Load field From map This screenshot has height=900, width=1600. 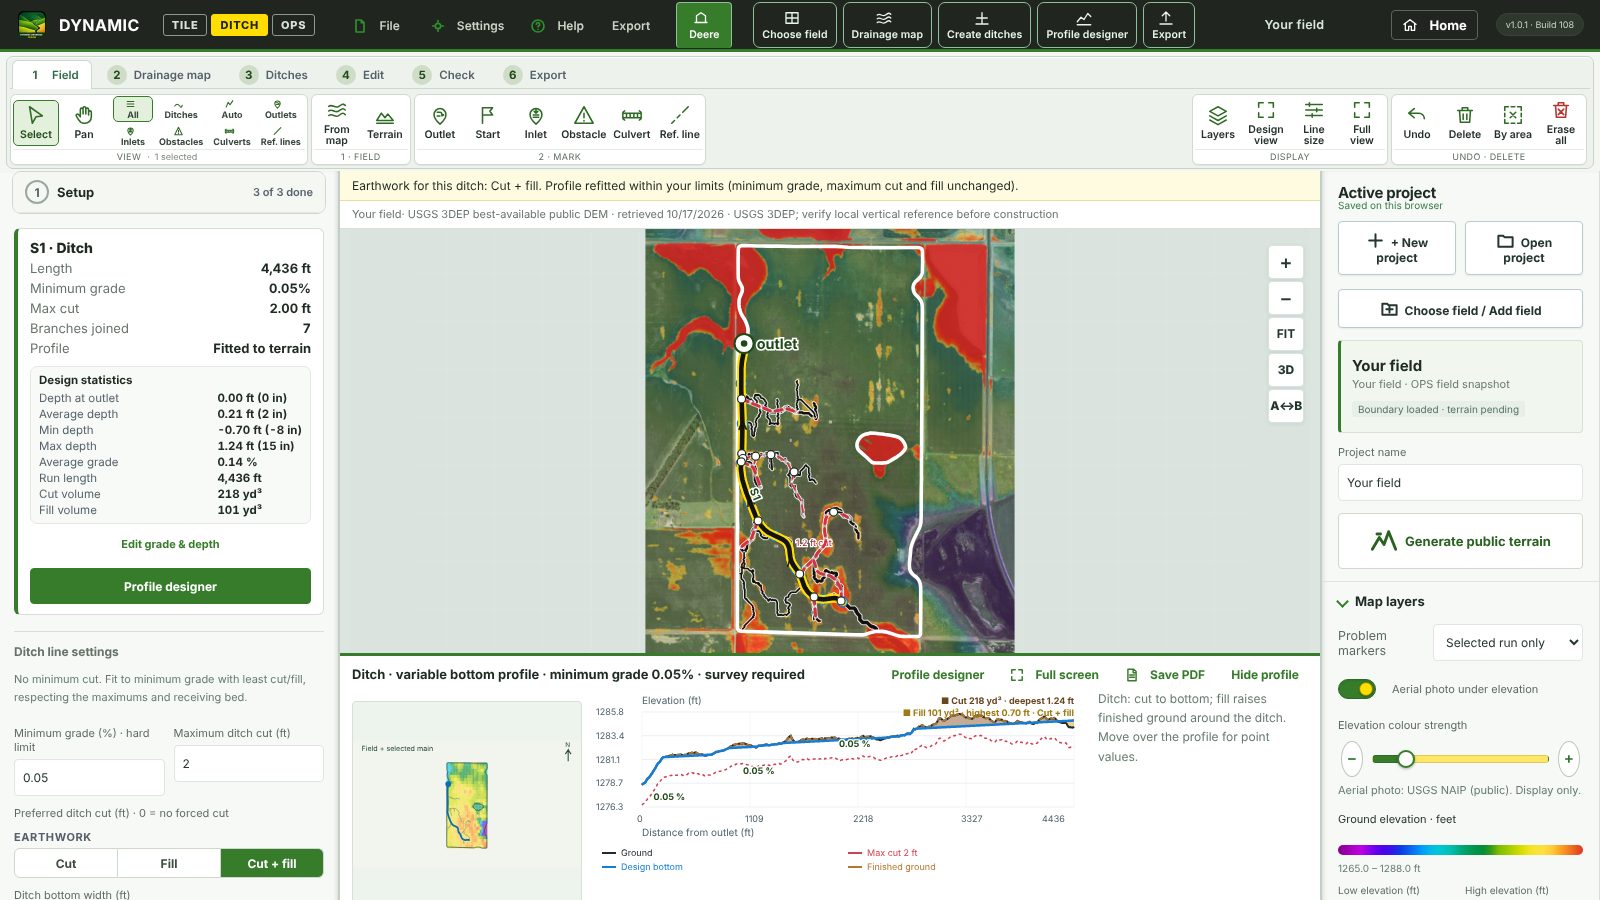click(x=337, y=123)
